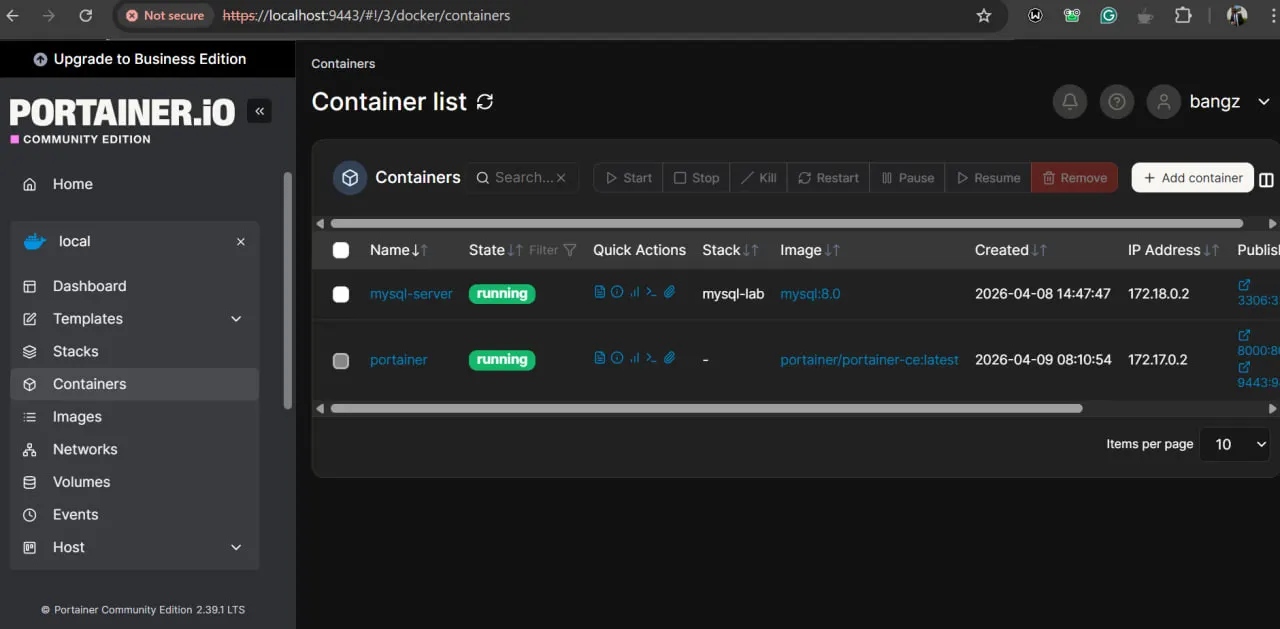The height and width of the screenshot is (629, 1280).
Task: Open the mysql-server container link
Action: 411,294
